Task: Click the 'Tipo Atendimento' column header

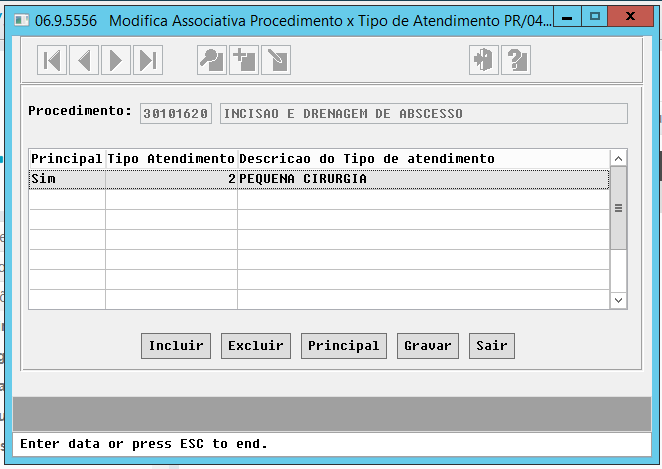Action: 171,159
